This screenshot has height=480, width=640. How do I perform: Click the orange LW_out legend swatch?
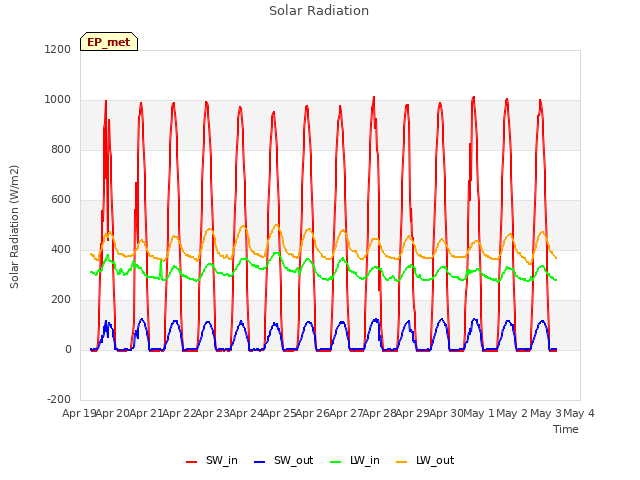(402, 462)
